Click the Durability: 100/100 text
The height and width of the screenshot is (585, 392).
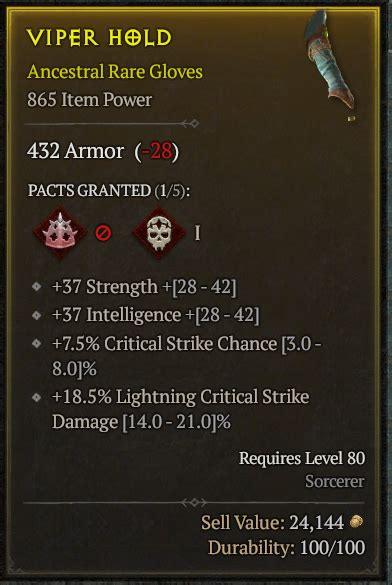tap(286, 548)
